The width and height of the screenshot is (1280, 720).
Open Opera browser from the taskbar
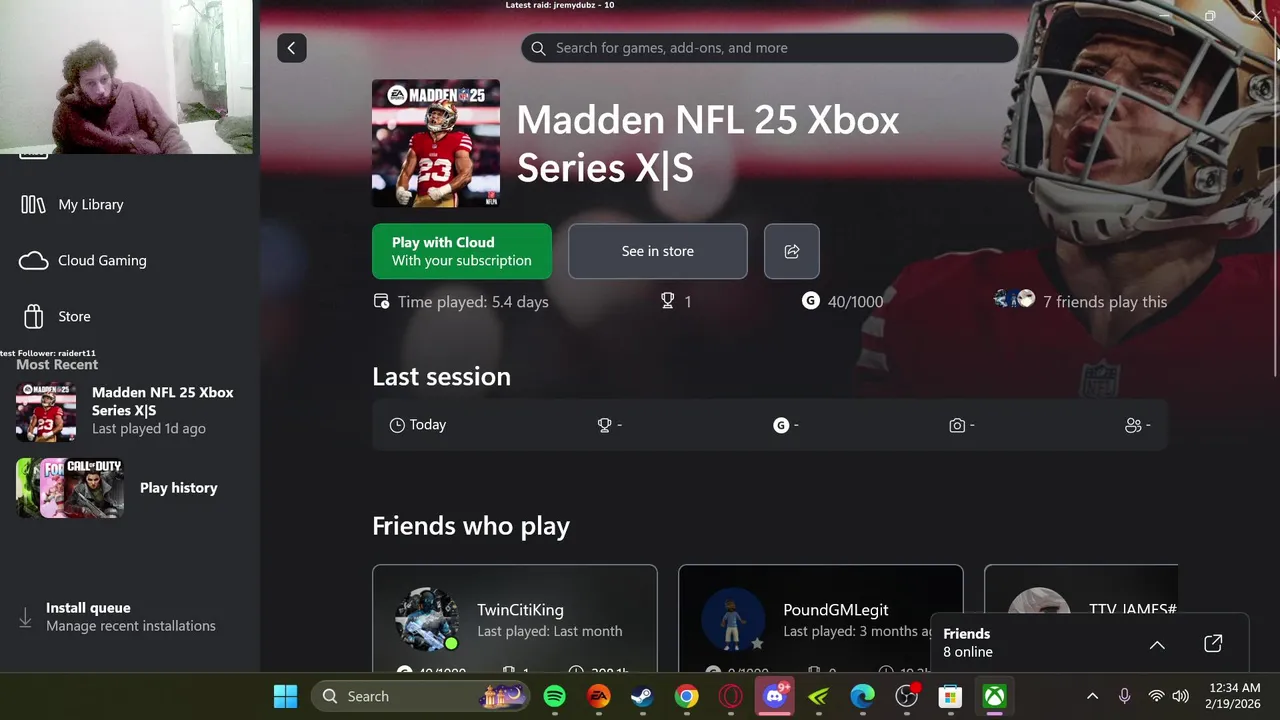pyautogui.click(x=731, y=696)
